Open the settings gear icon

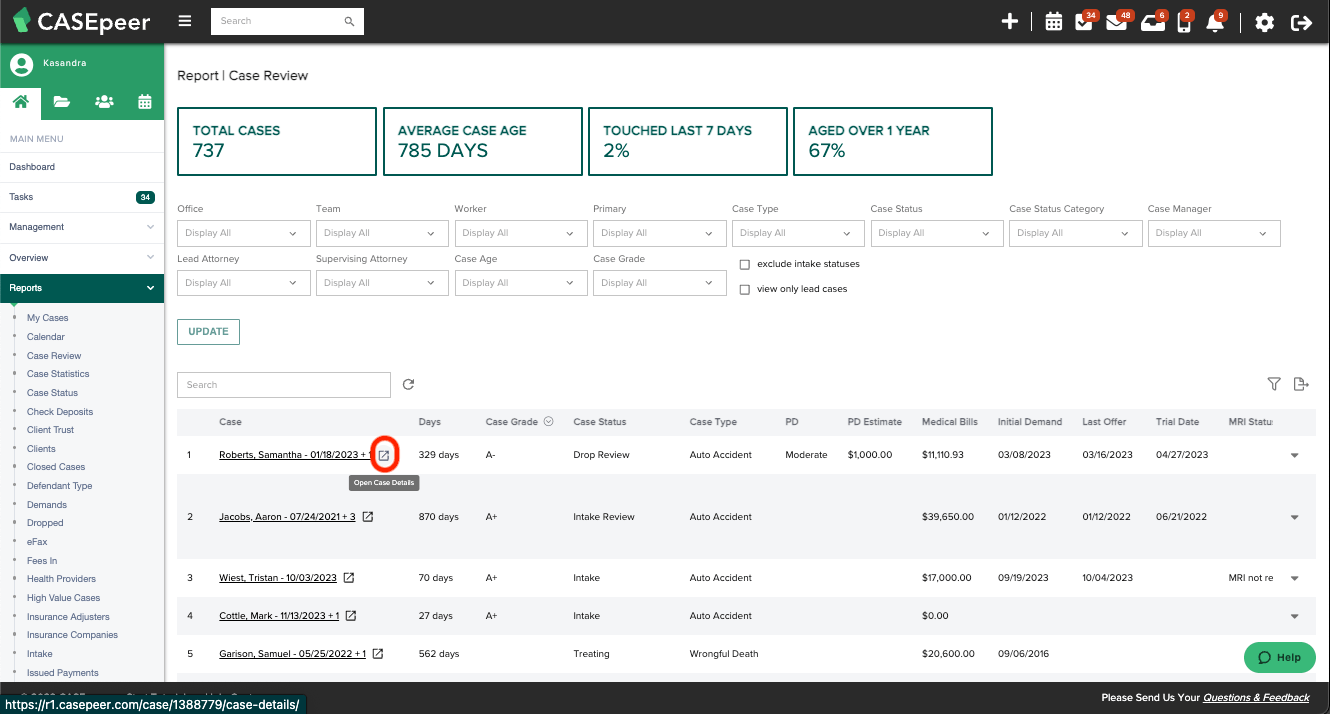(x=1264, y=22)
